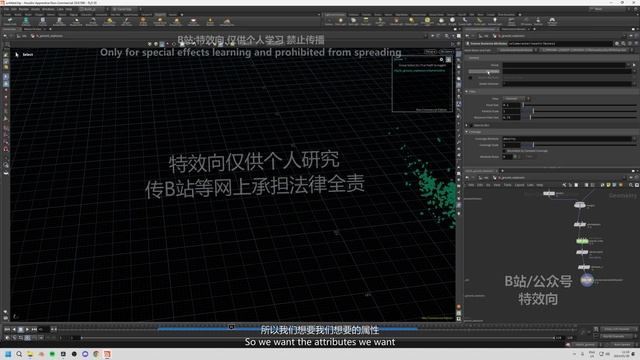Select the Spot Light shelf tool
This screenshot has width=640, height=360.
[x=353, y=21]
